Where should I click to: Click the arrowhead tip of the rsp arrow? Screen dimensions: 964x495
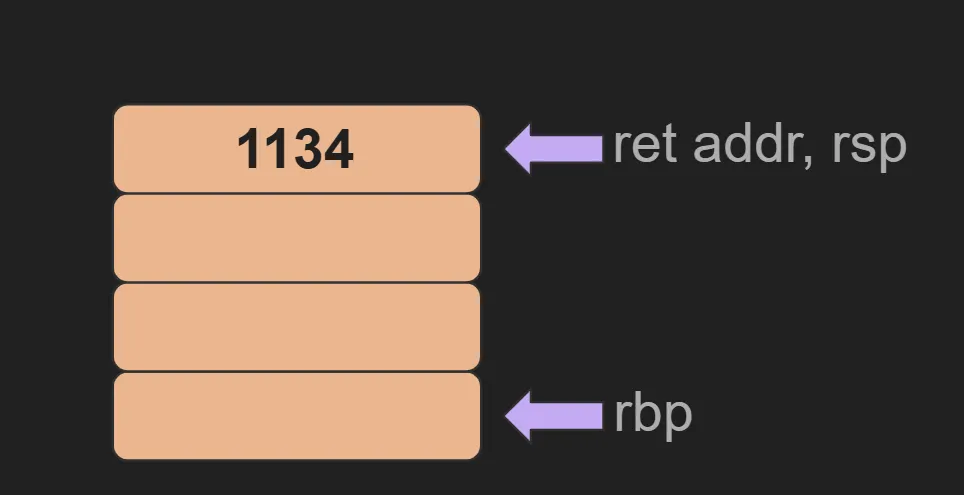click(x=510, y=148)
